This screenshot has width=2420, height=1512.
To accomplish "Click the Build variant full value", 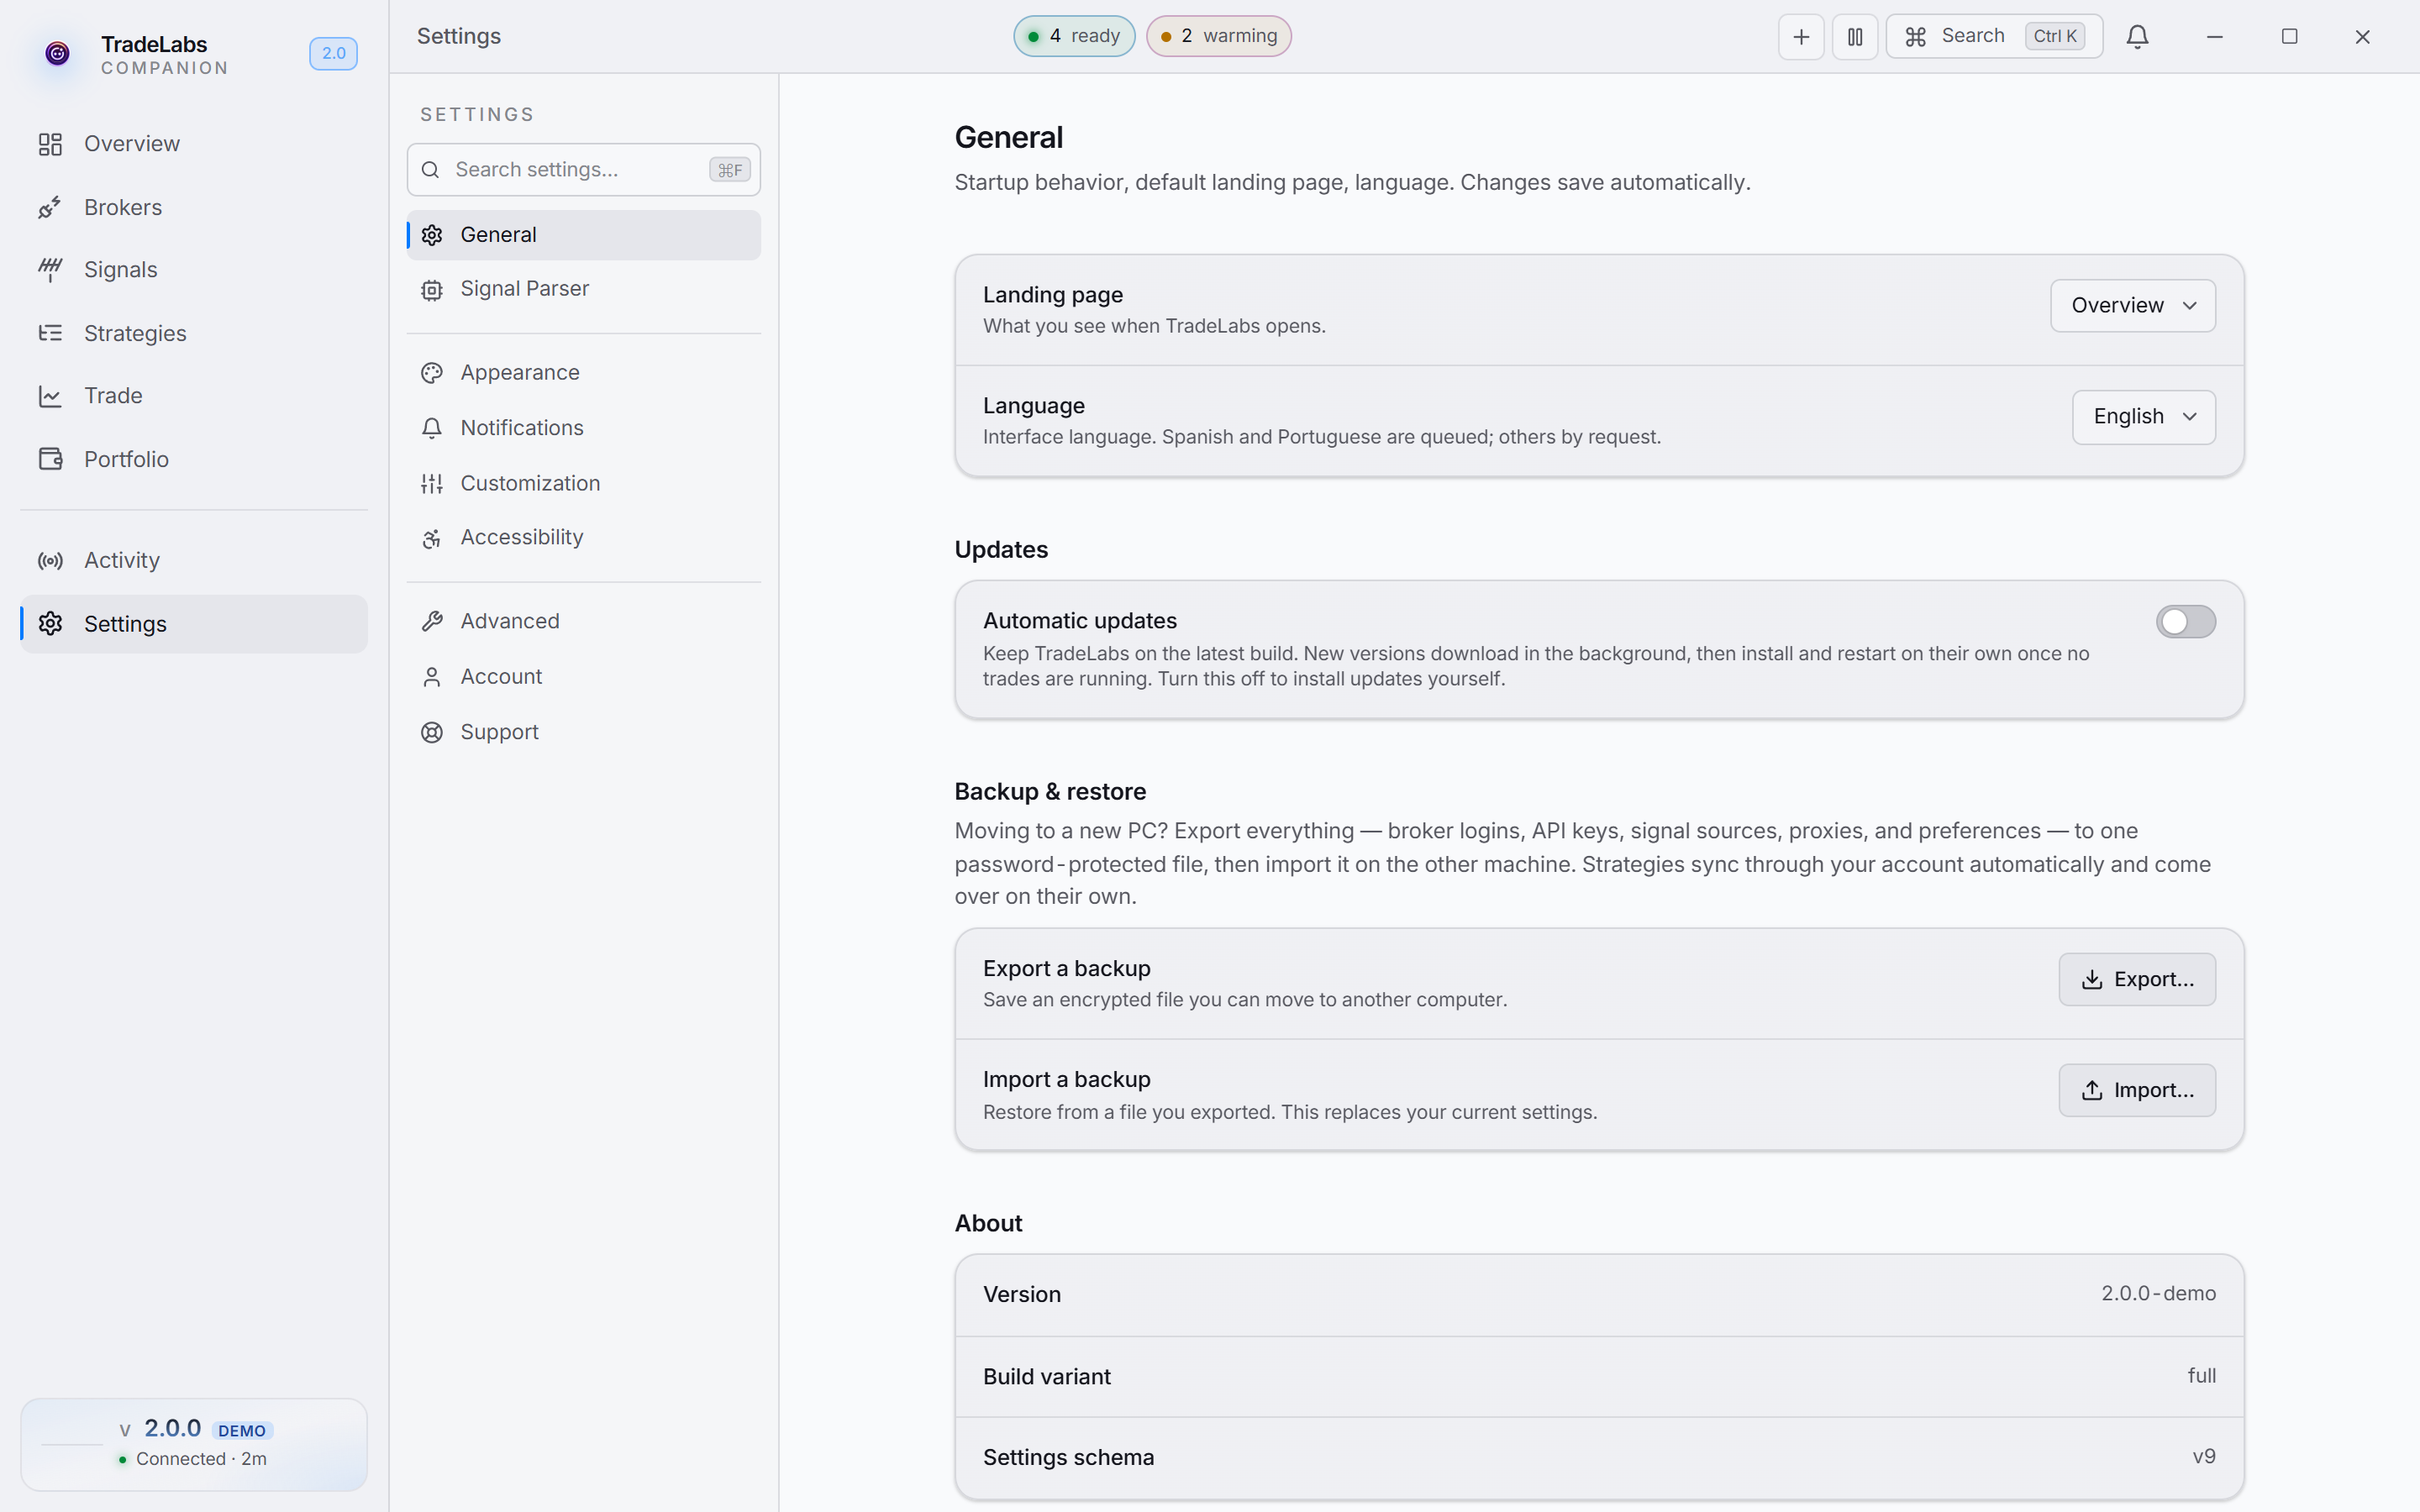I will [x=2201, y=1376].
